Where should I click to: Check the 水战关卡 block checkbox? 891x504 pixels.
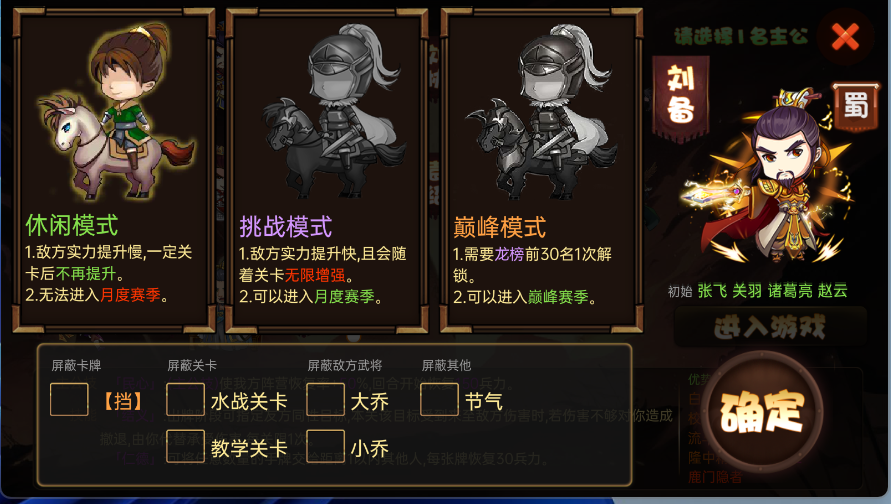(185, 399)
